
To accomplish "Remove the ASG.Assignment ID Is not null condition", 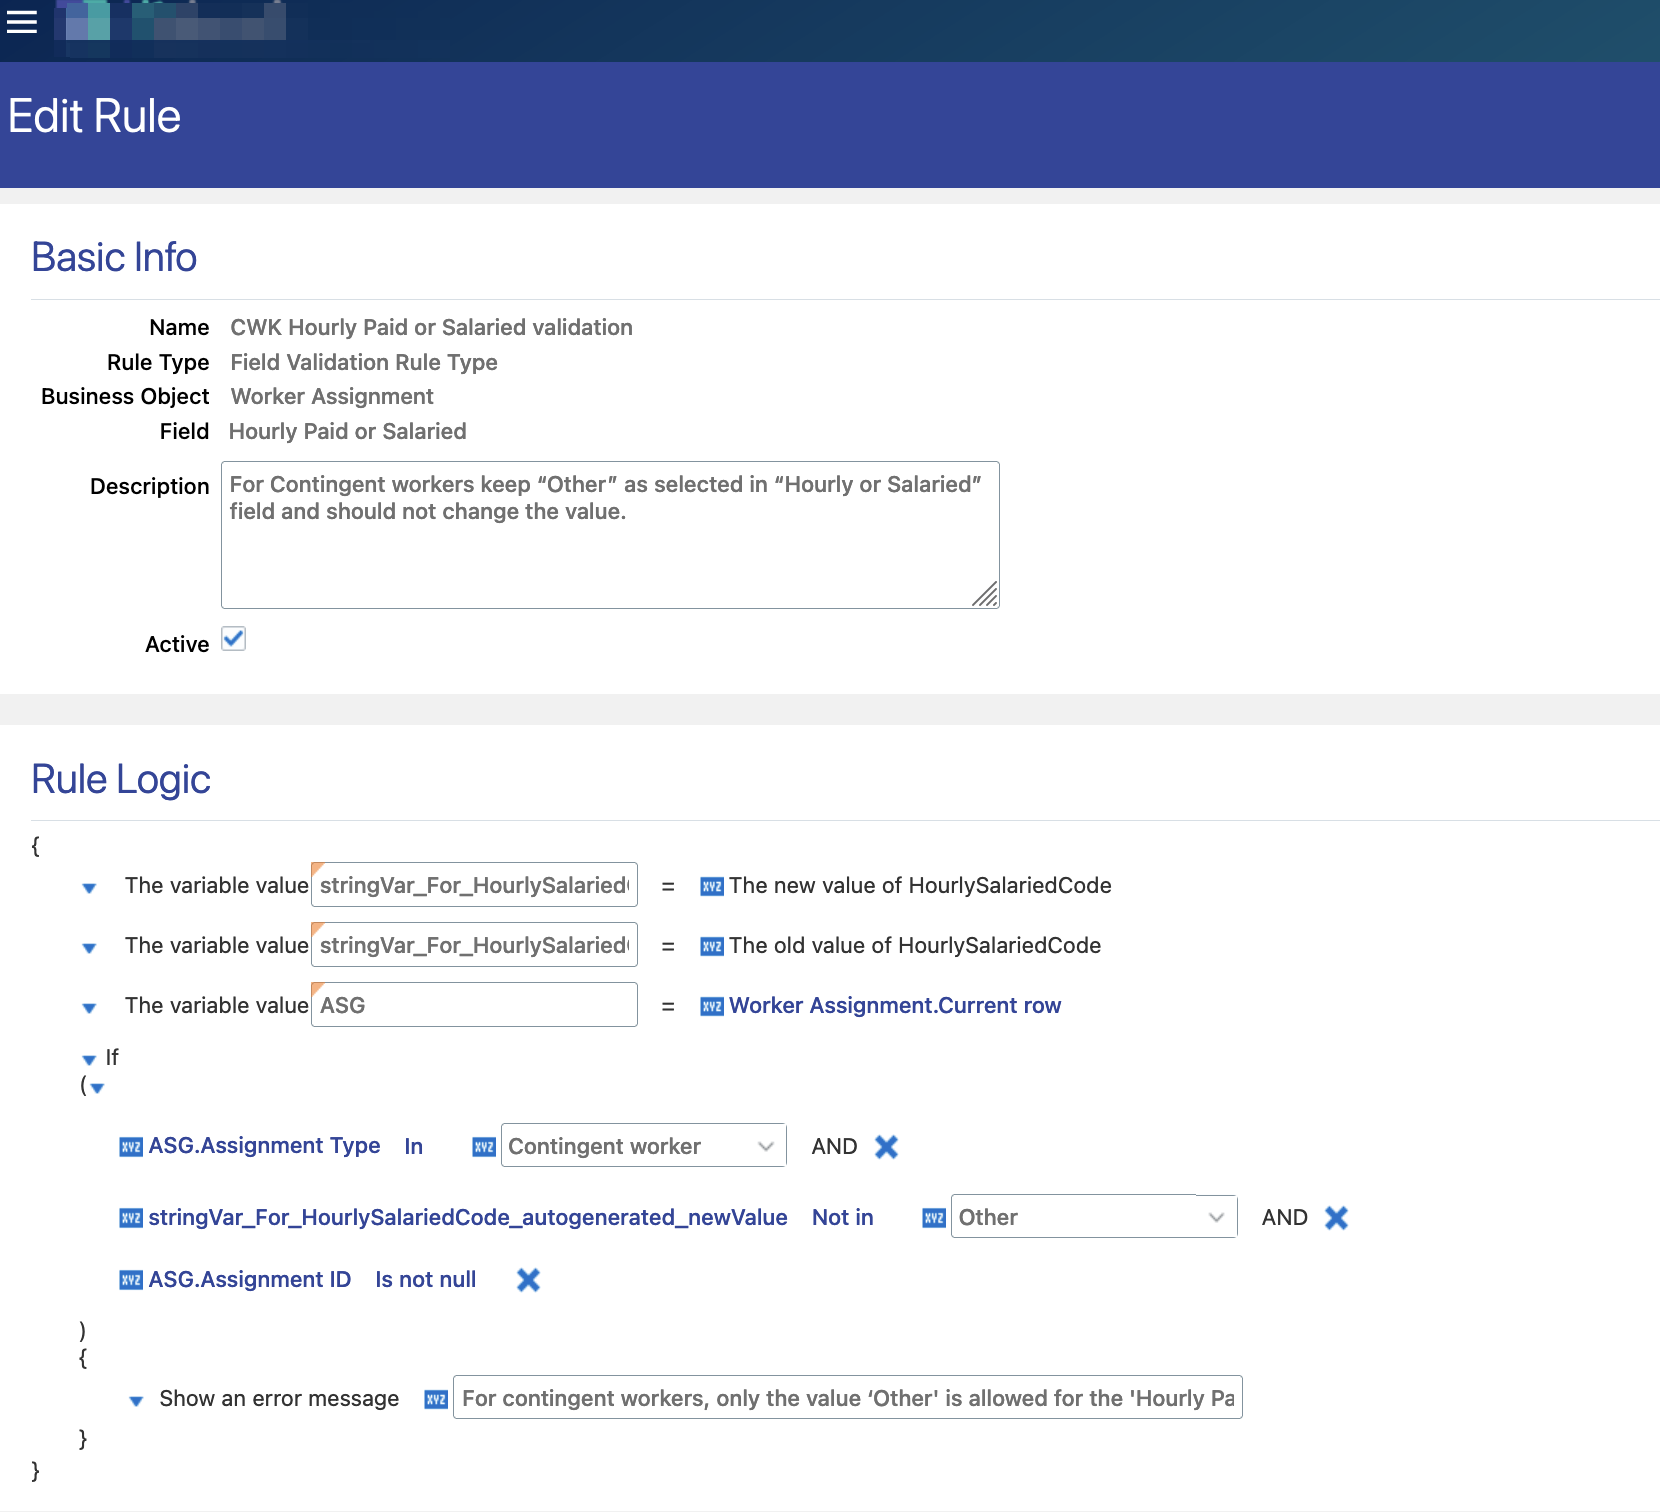I will 528,1280.
